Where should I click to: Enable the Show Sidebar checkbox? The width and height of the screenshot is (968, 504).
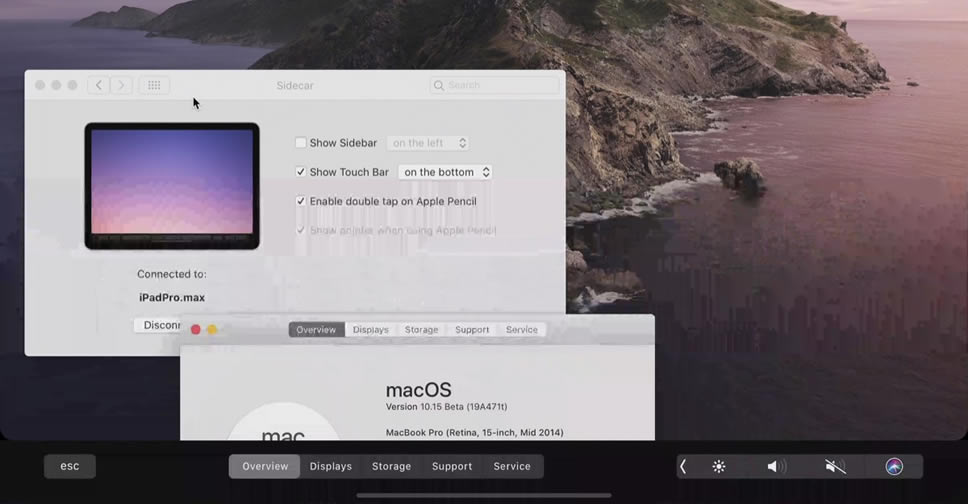point(301,143)
